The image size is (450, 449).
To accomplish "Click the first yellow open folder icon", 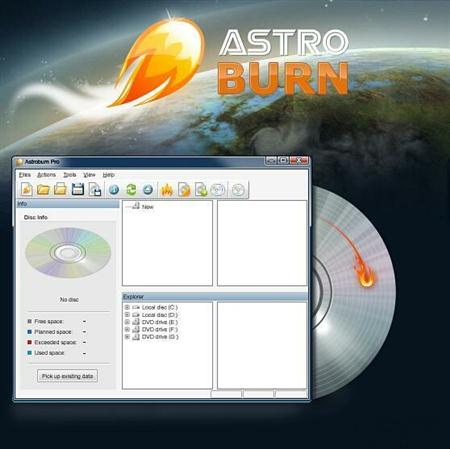I will [x=43, y=190].
